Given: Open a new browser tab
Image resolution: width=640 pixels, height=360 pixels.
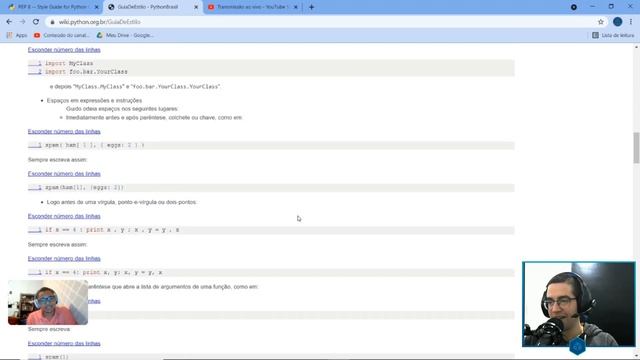Looking at the screenshot, I should click(311, 7).
